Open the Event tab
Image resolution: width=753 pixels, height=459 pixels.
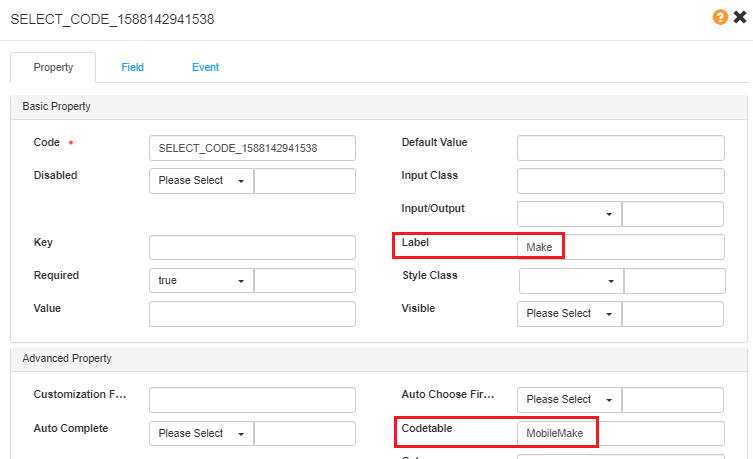205,67
